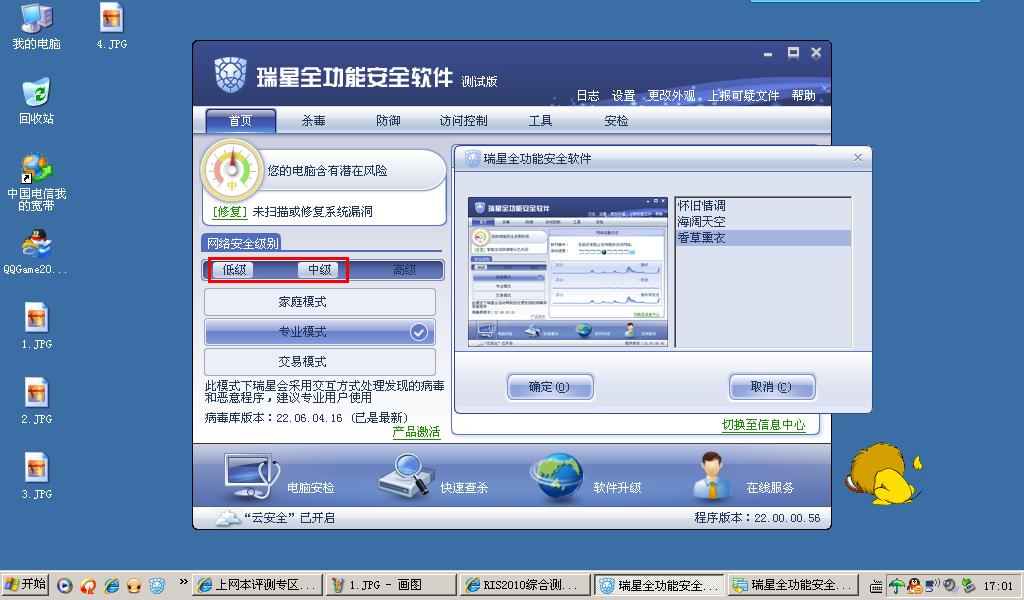Set security level to 低级

pos(234,270)
